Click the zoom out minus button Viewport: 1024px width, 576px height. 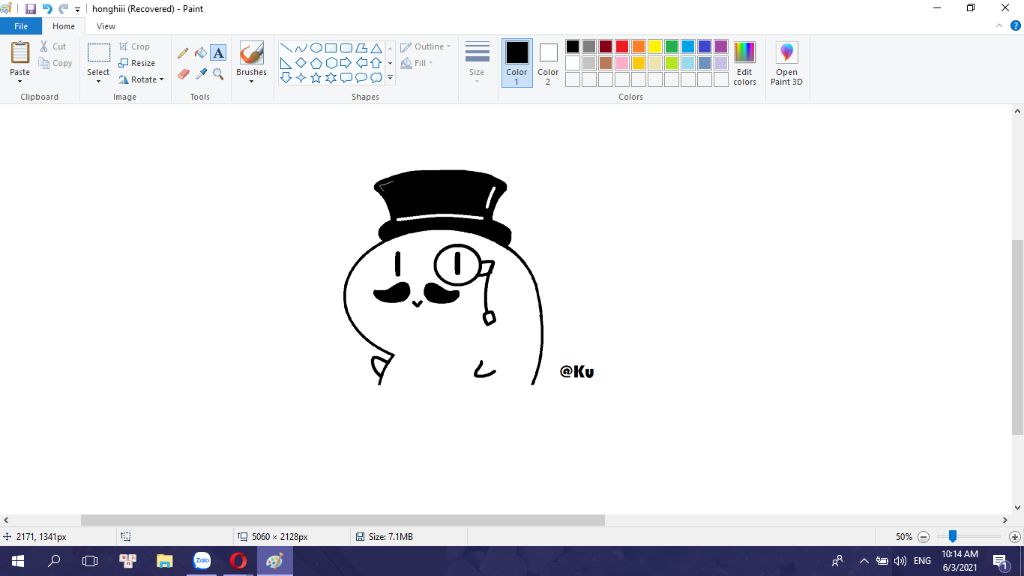923,537
